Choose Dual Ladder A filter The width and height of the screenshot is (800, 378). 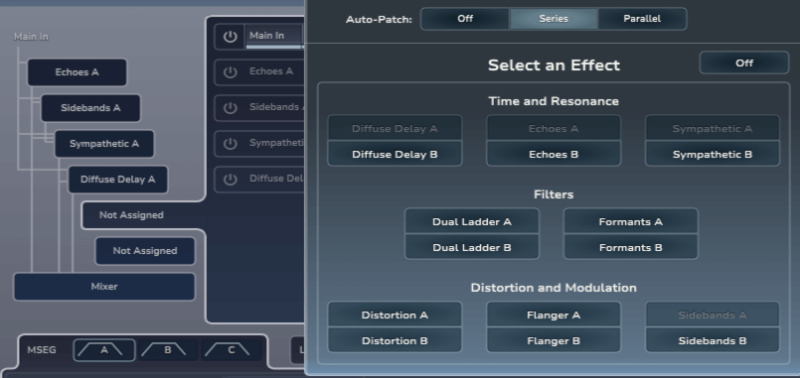point(472,221)
